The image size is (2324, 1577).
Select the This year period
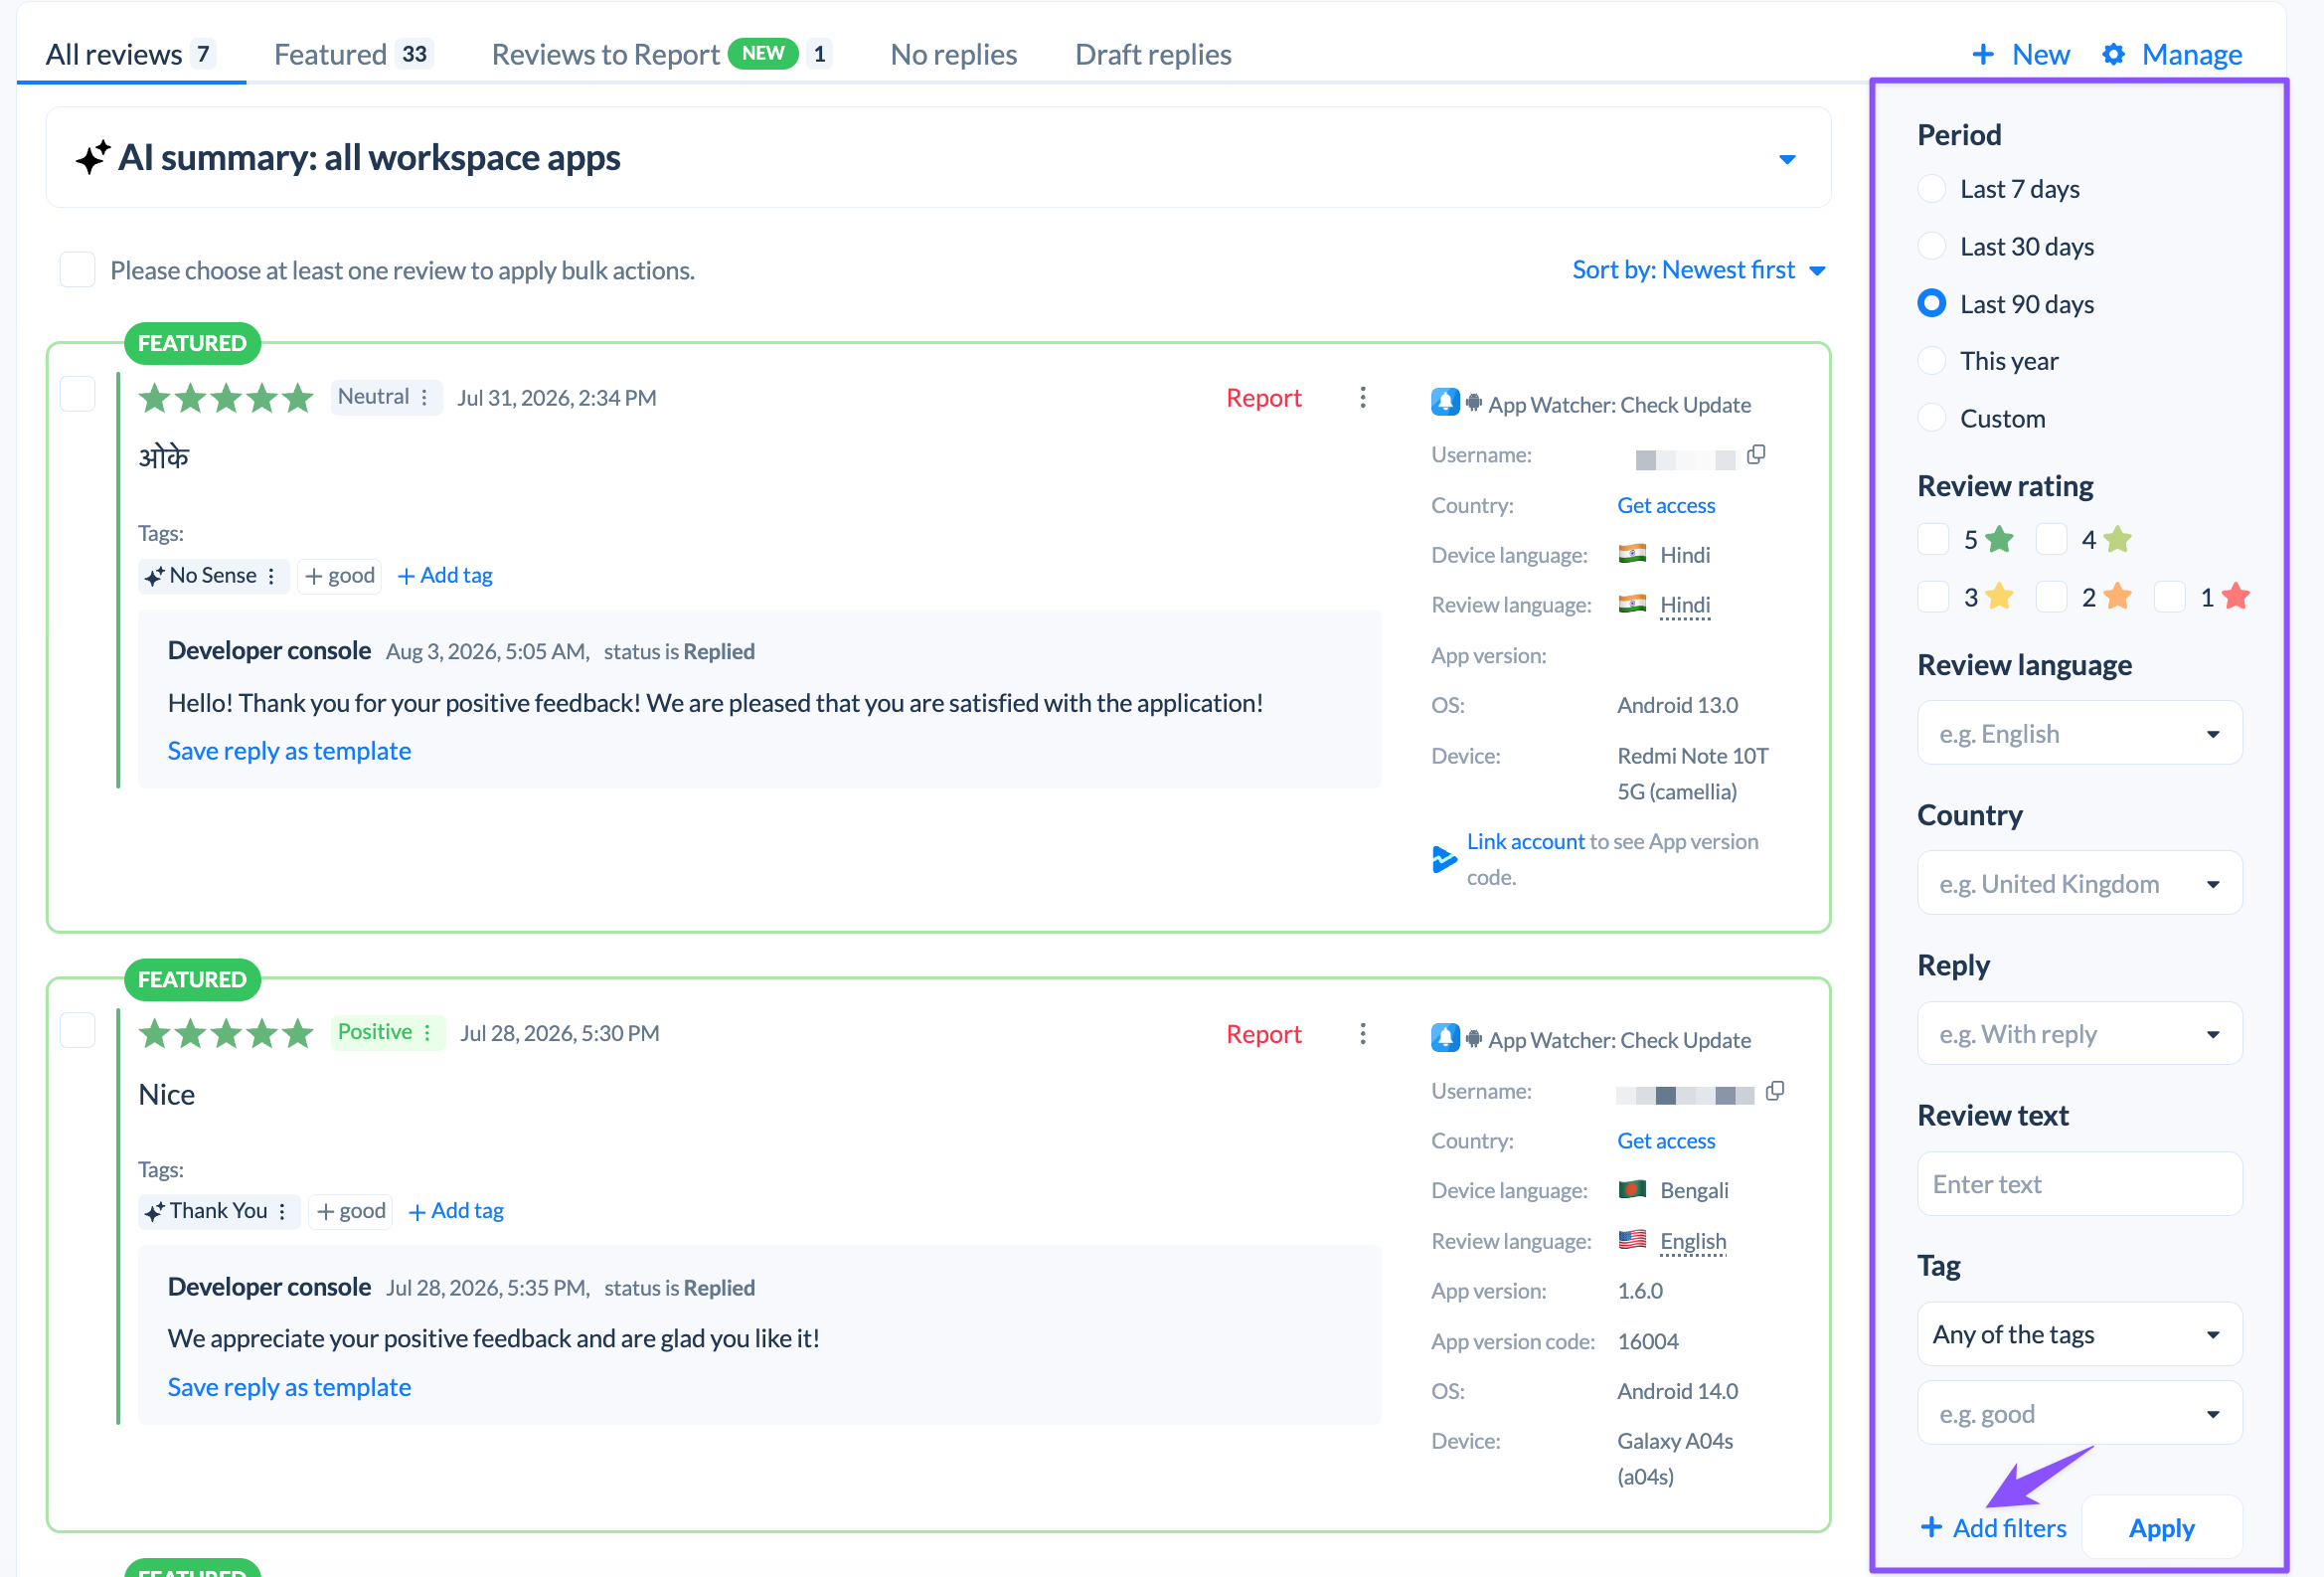point(1931,360)
